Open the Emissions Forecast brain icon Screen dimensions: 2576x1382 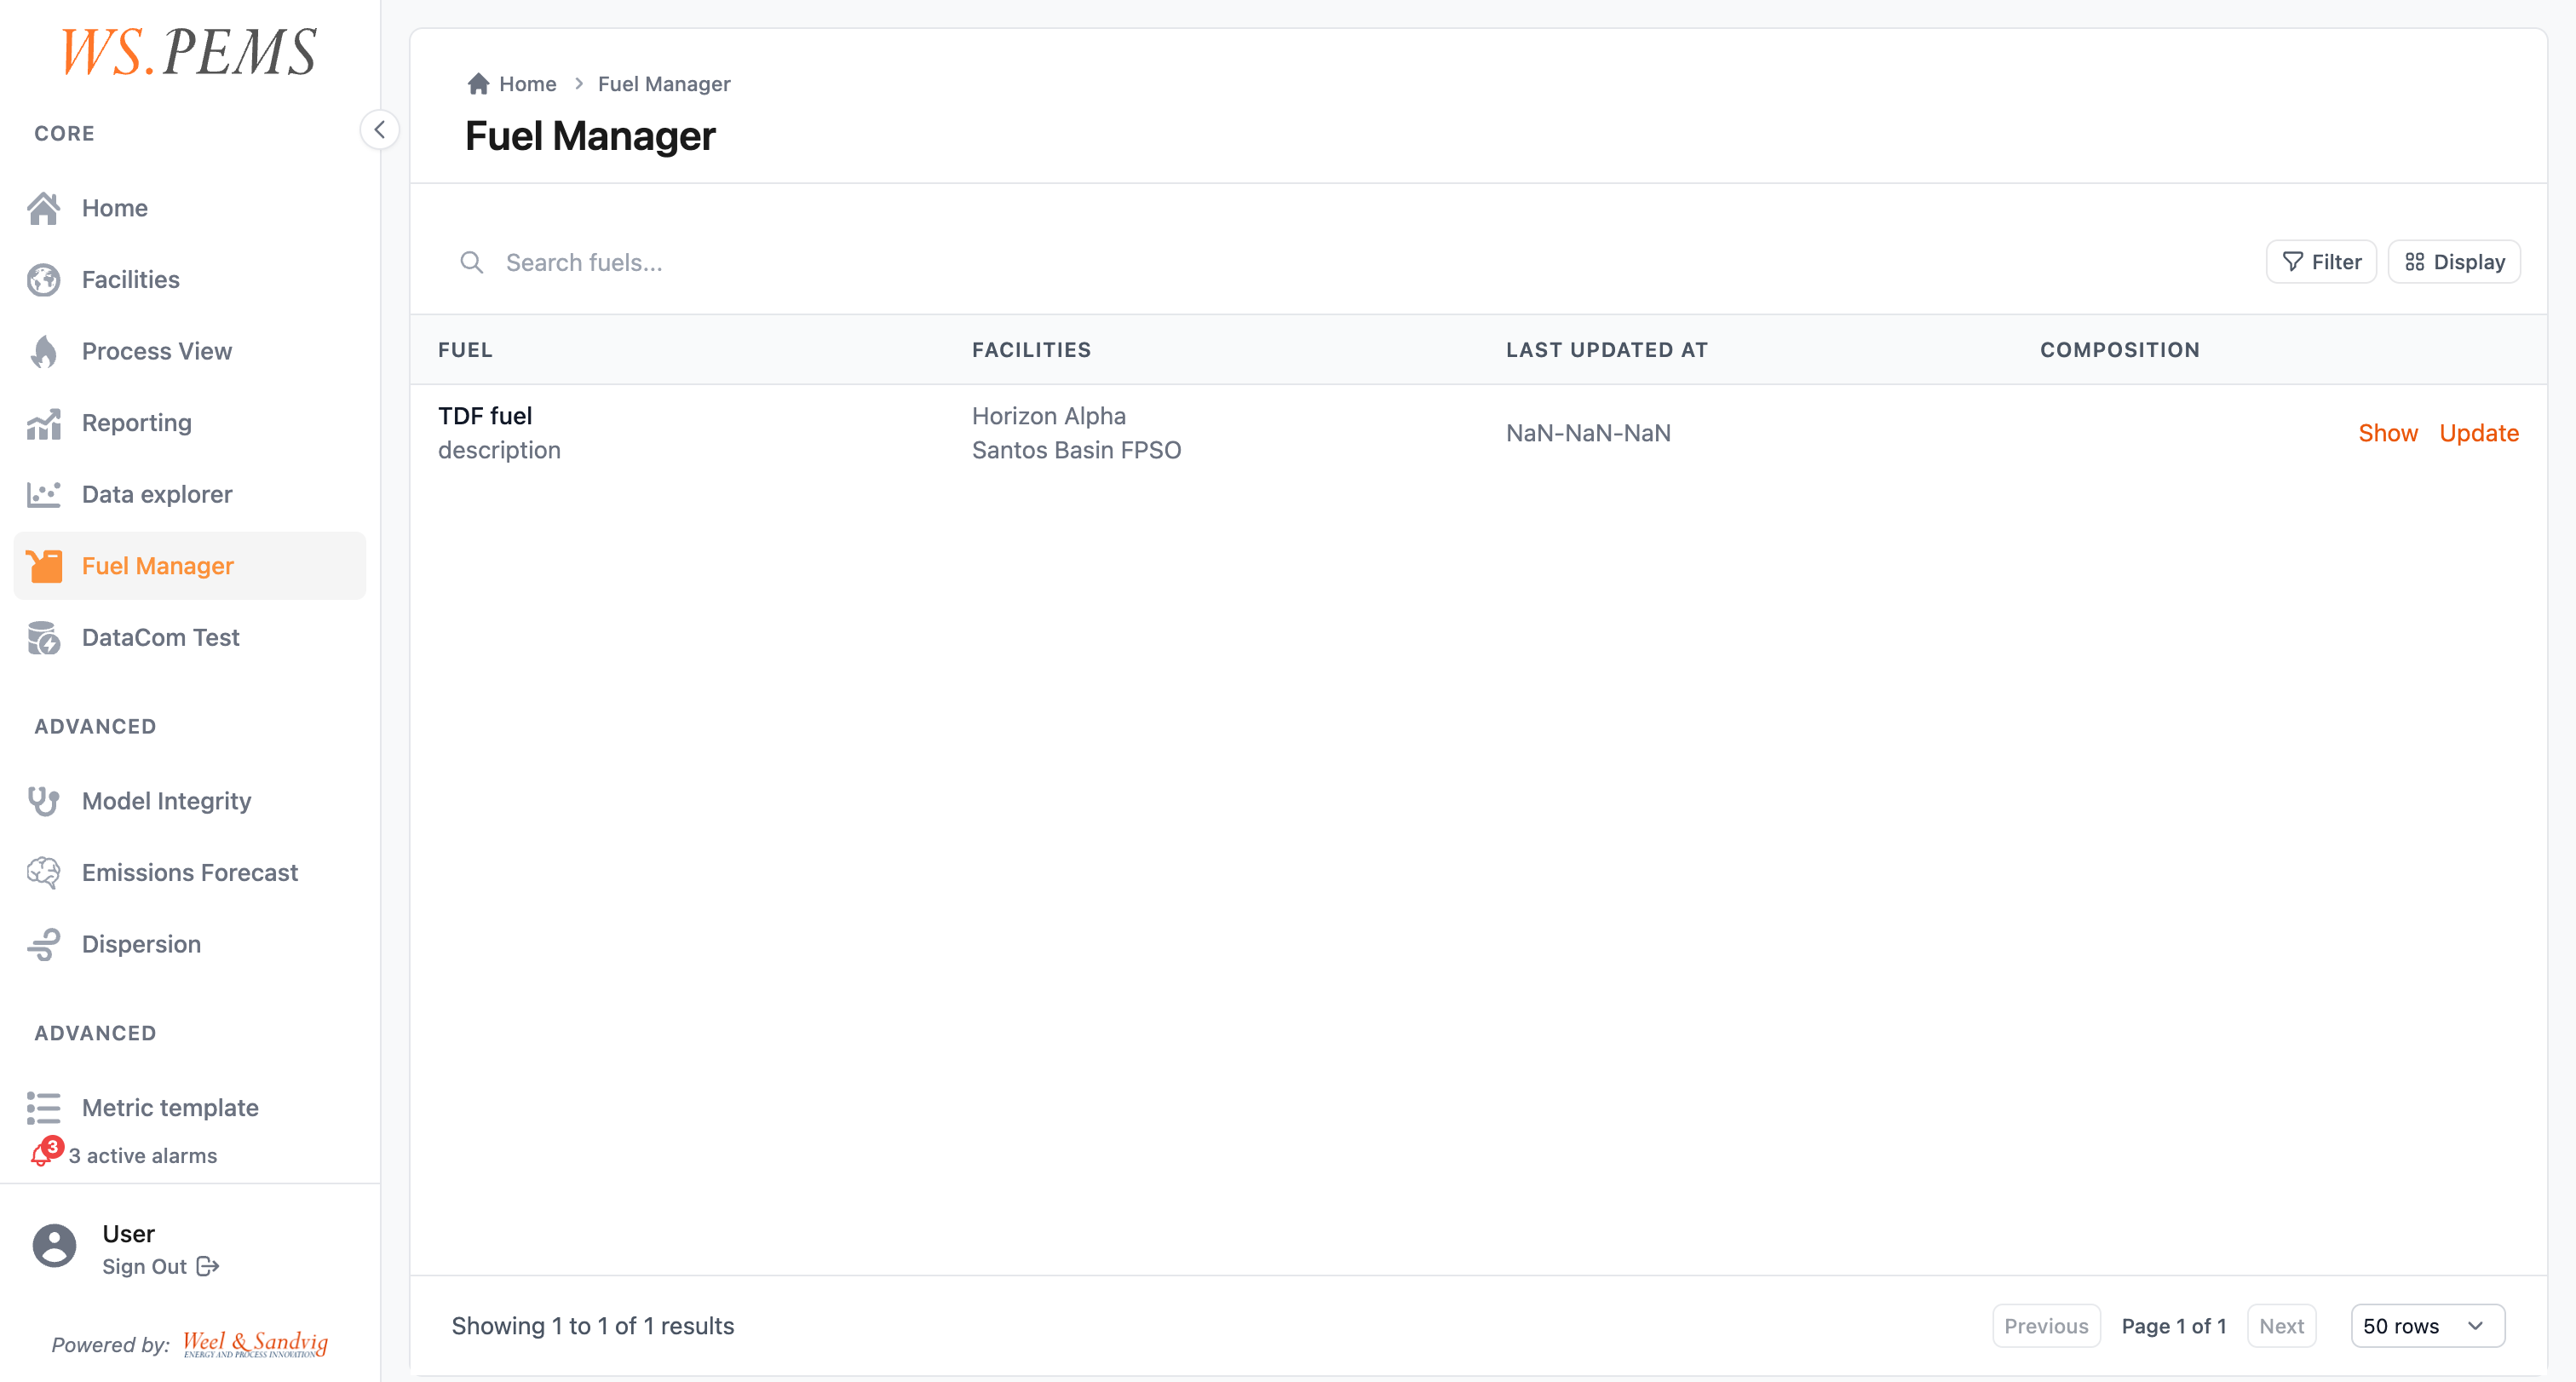click(43, 873)
